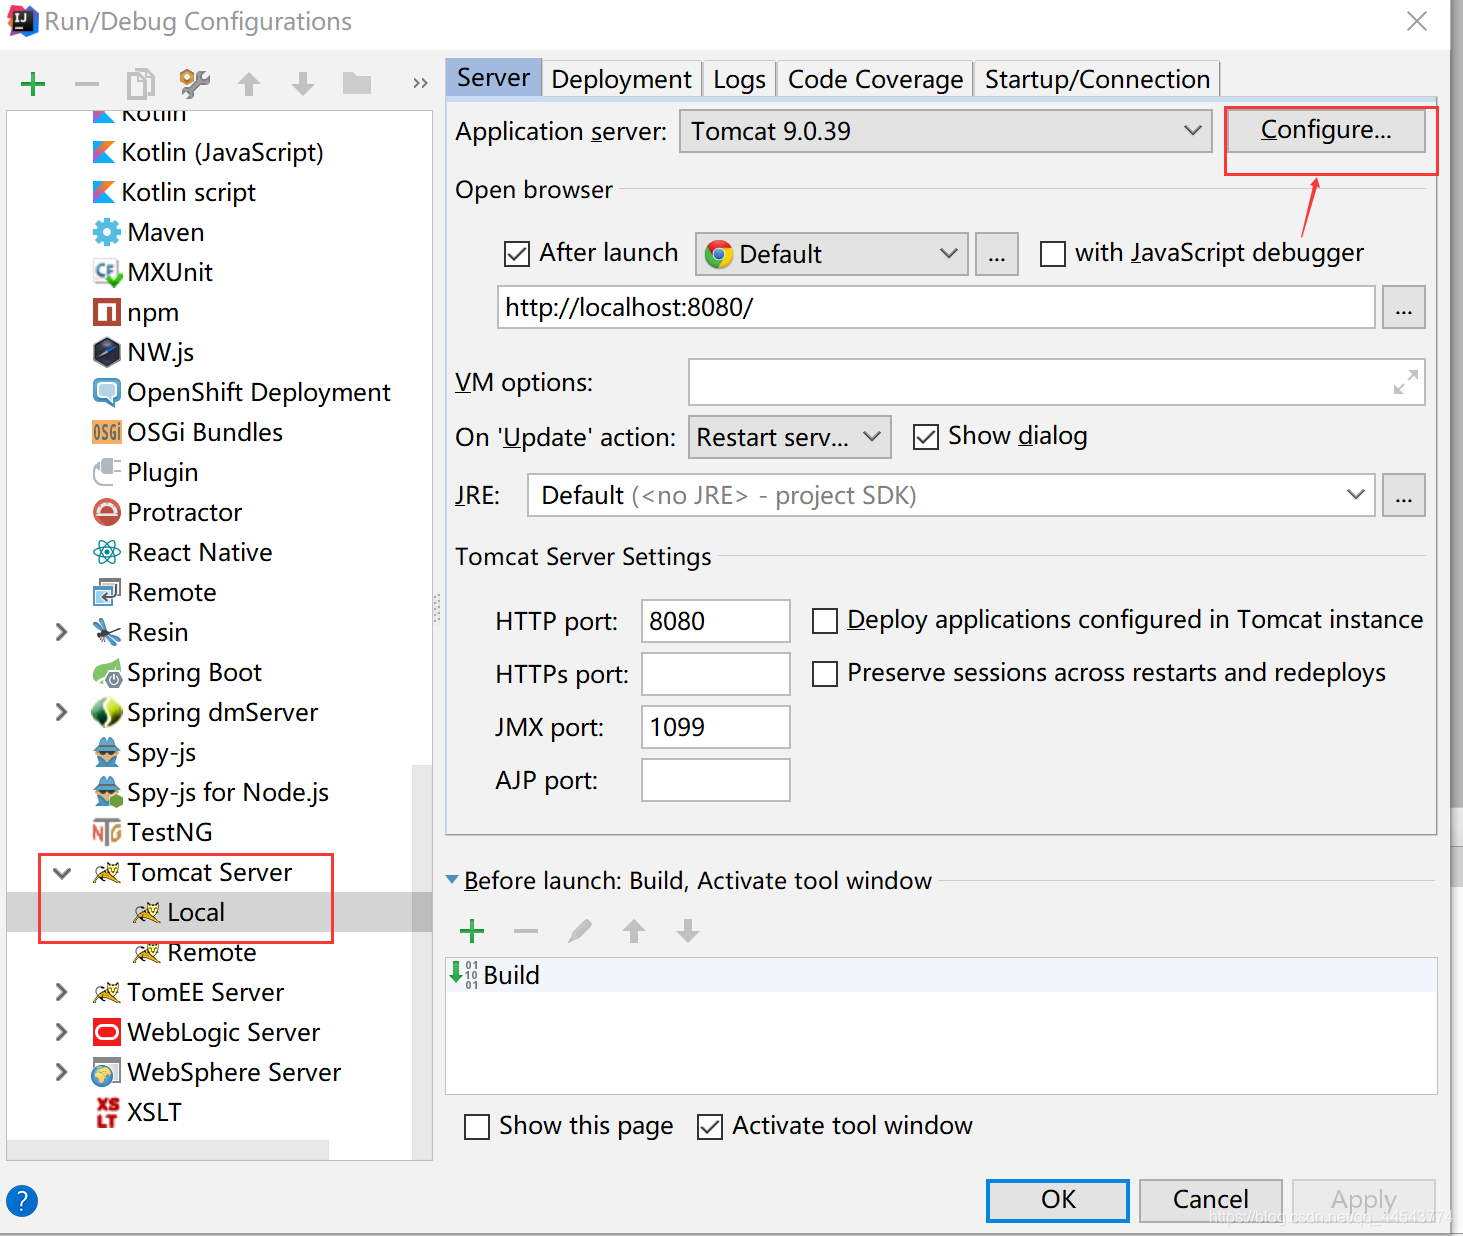Switch to the Logs tab
The width and height of the screenshot is (1463, 1236).
(739, 79)
